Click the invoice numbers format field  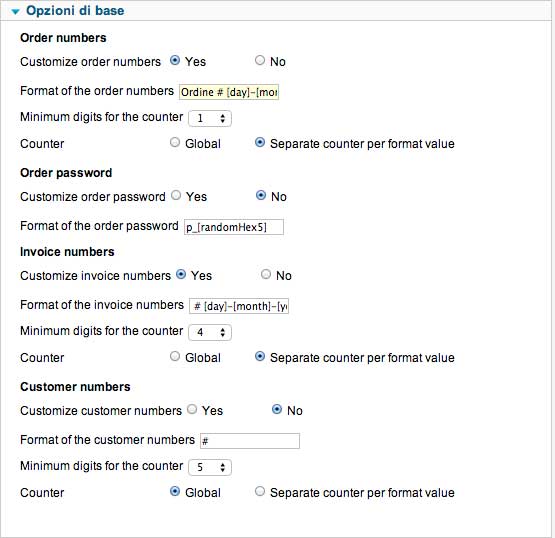click(239, 306)
